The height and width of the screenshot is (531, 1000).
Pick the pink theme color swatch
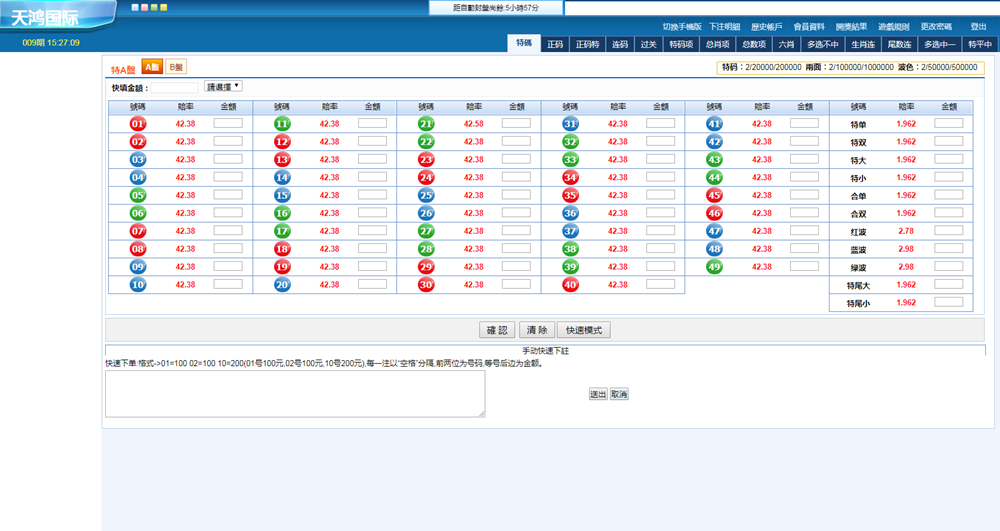tap(144, 7)
